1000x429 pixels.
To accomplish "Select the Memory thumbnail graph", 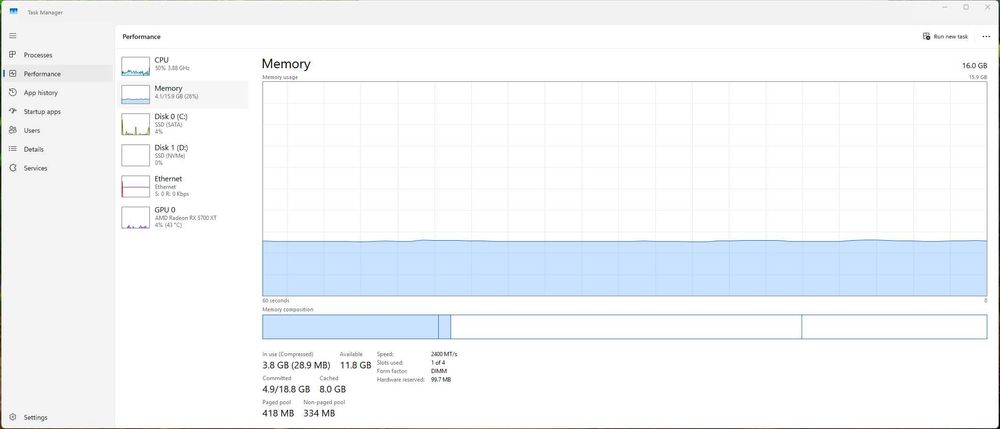I will coord(135,94).
